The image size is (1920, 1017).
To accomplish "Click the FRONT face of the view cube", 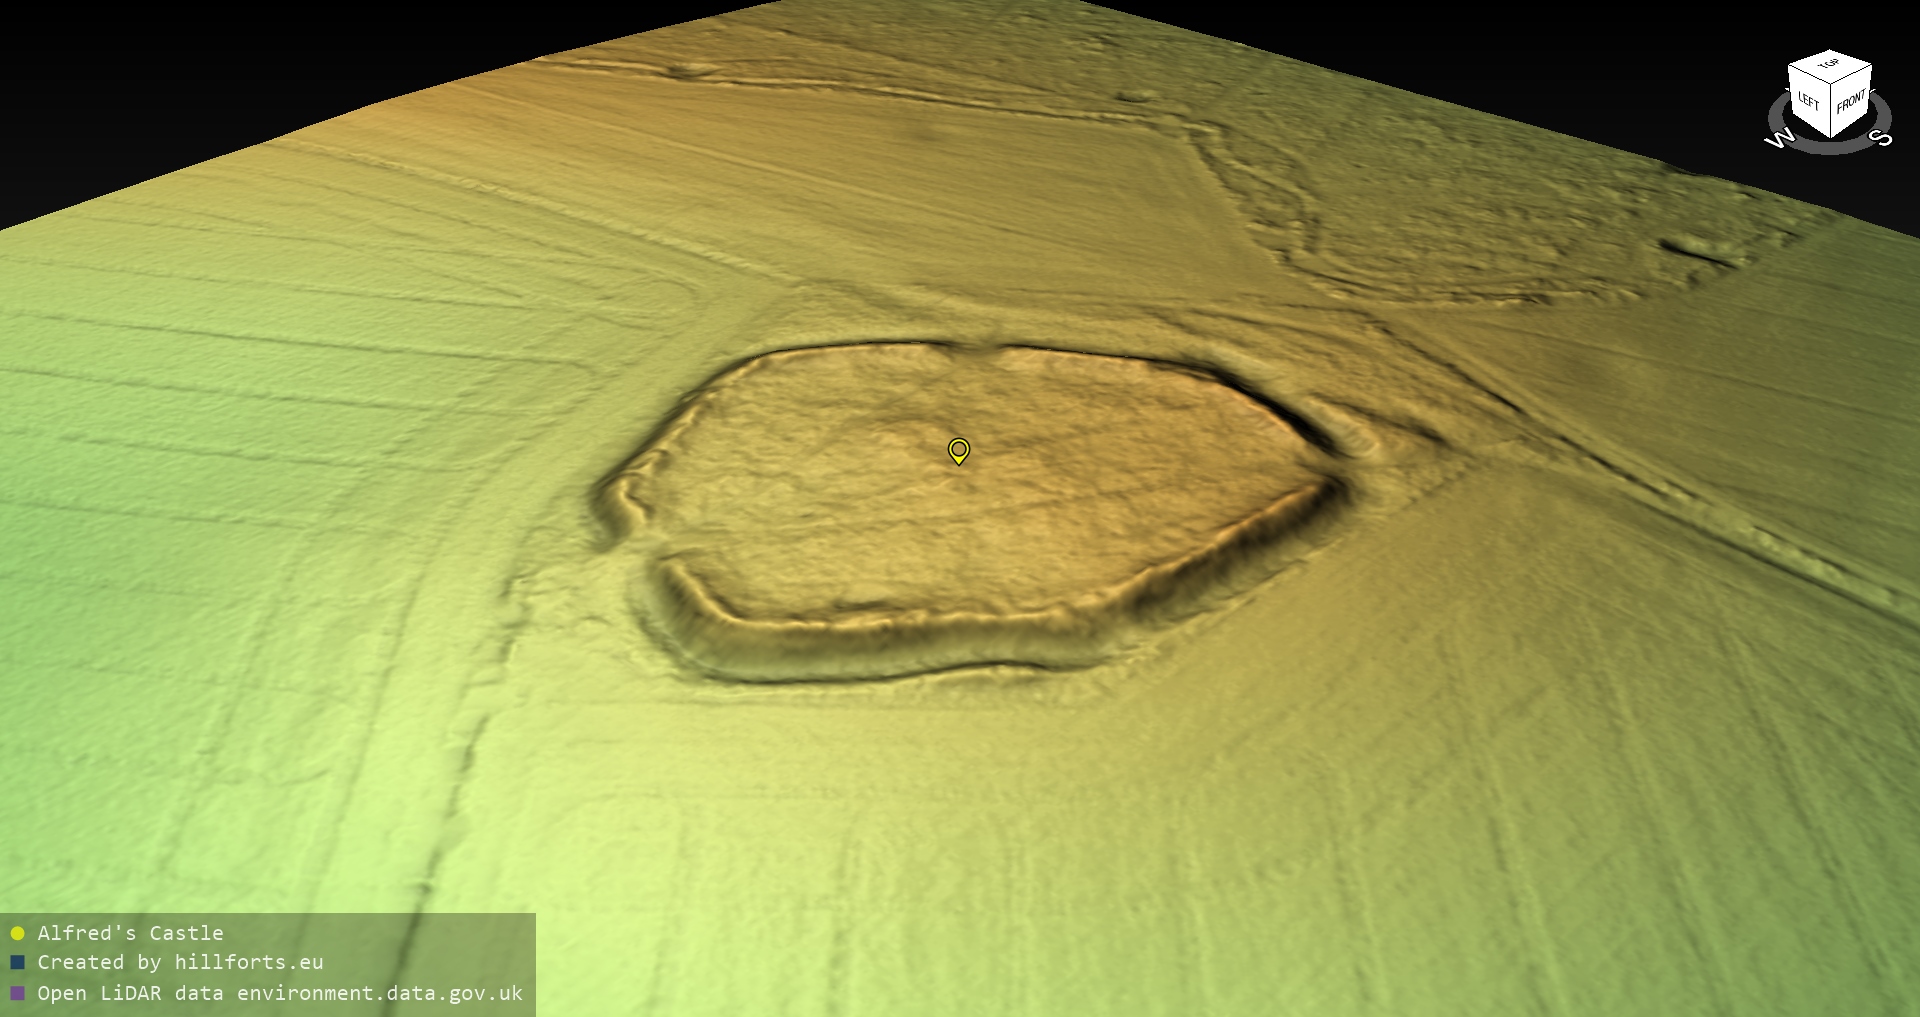I will coord(1851,102).
